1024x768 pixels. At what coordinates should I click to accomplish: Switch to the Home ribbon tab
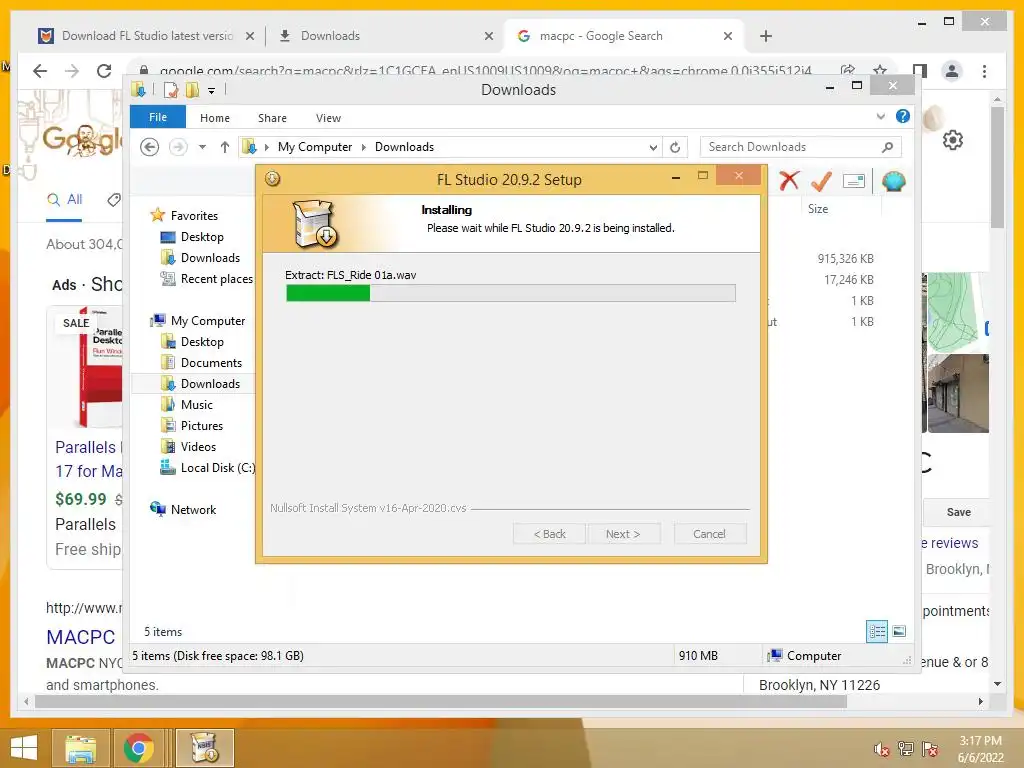click(x=215, y=118)
